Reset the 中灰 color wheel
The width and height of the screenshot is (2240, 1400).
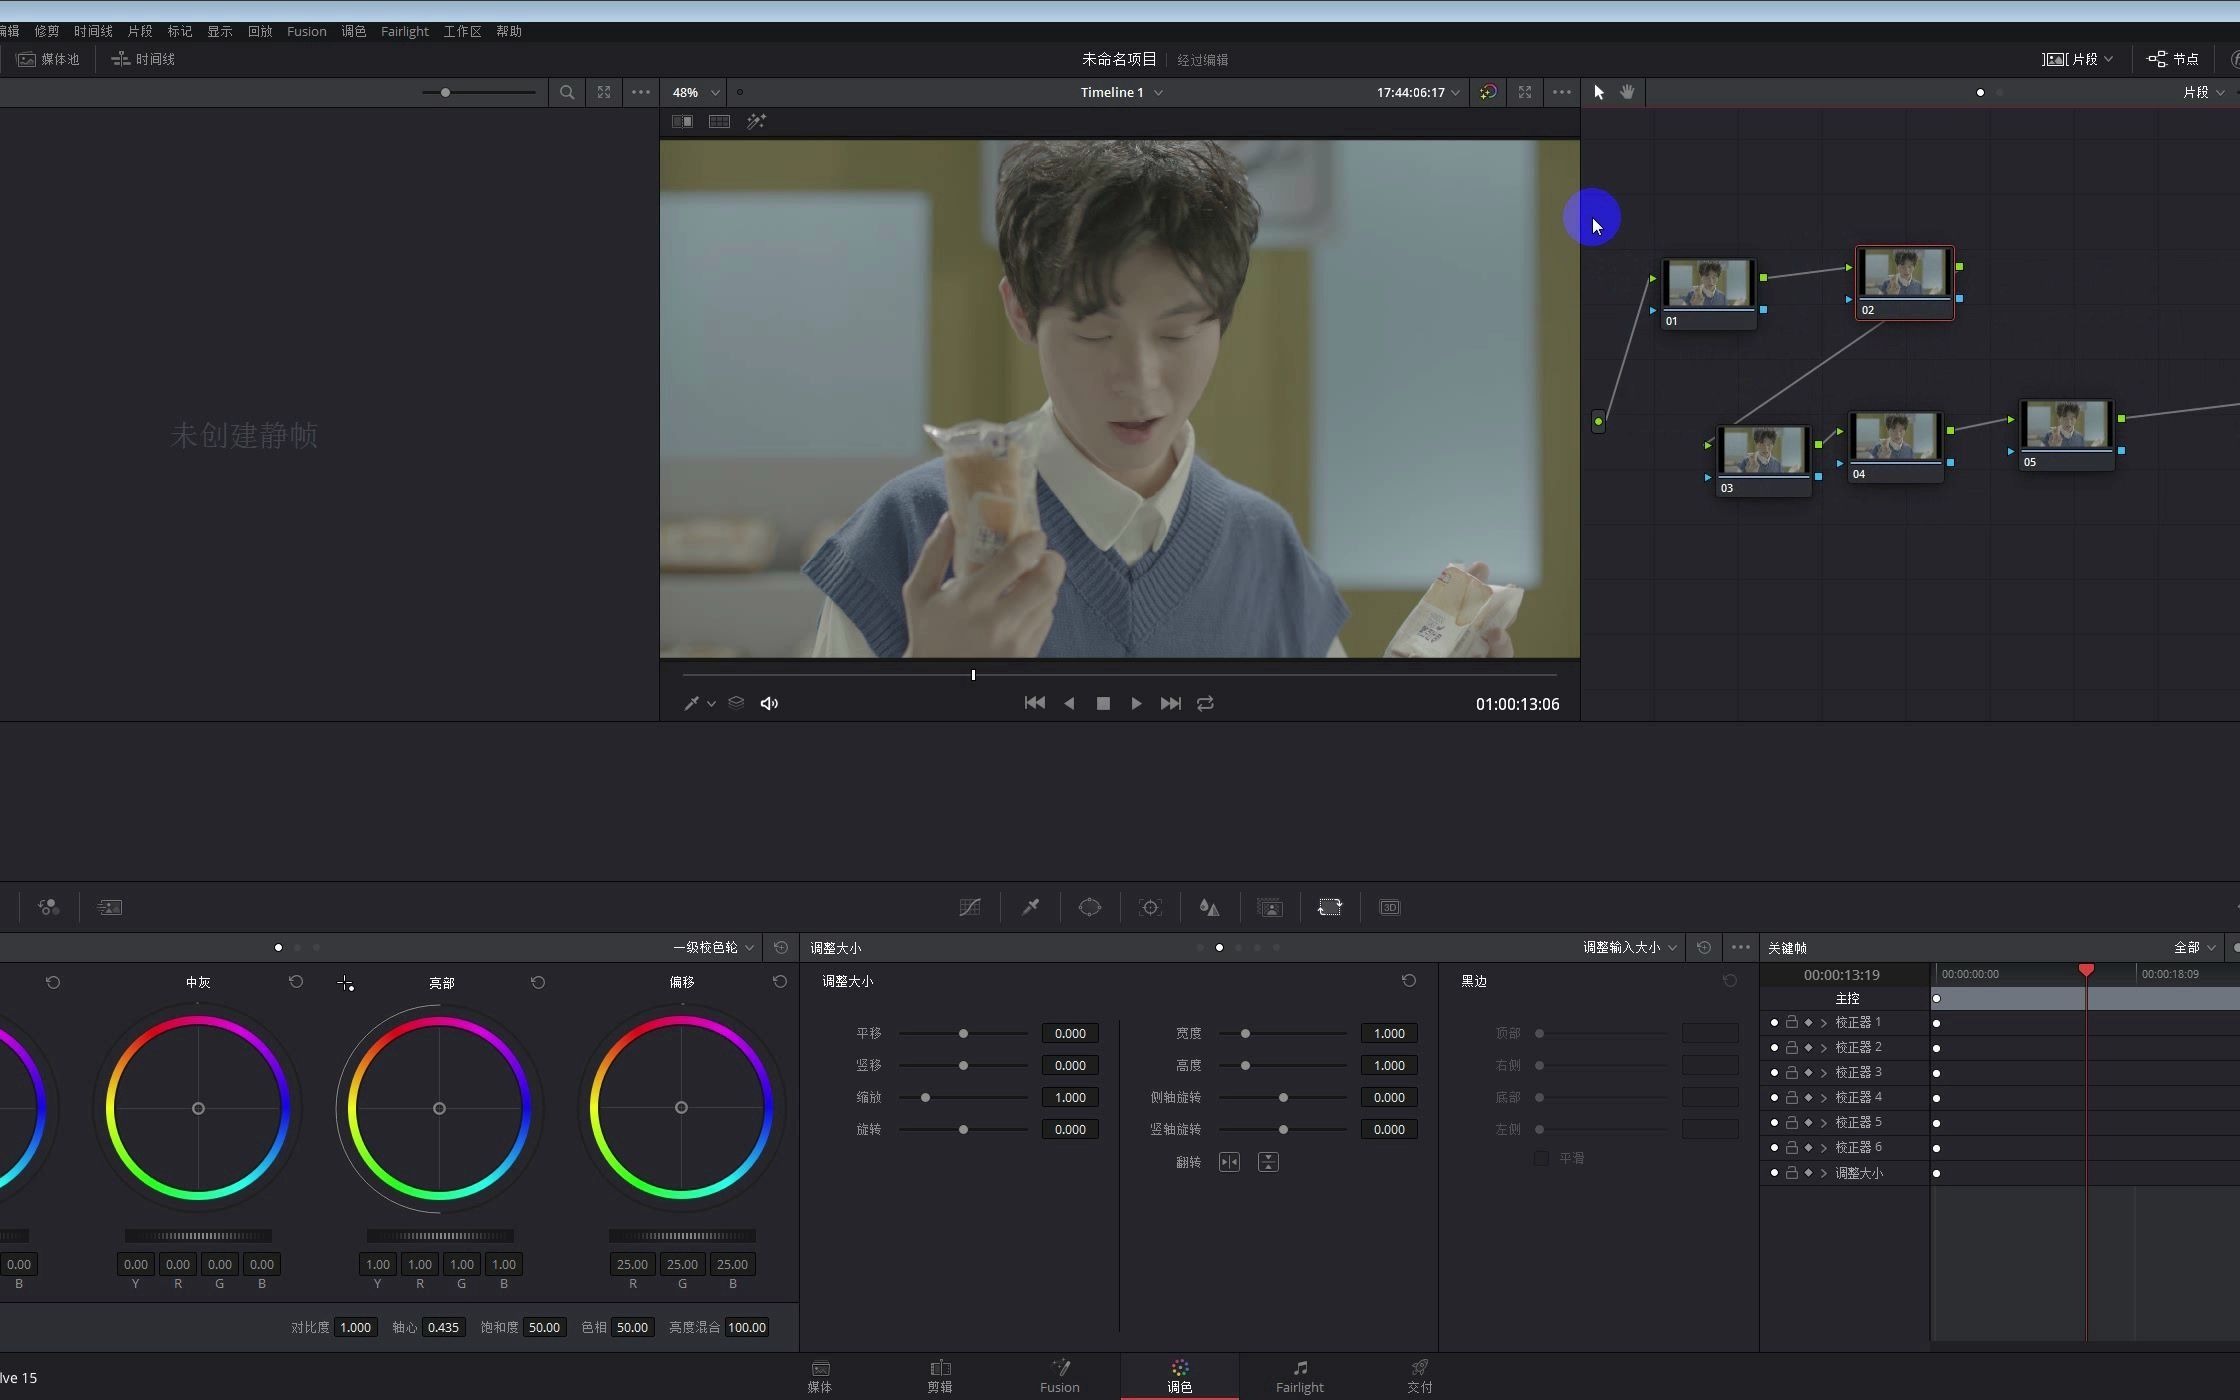point(296,982)
